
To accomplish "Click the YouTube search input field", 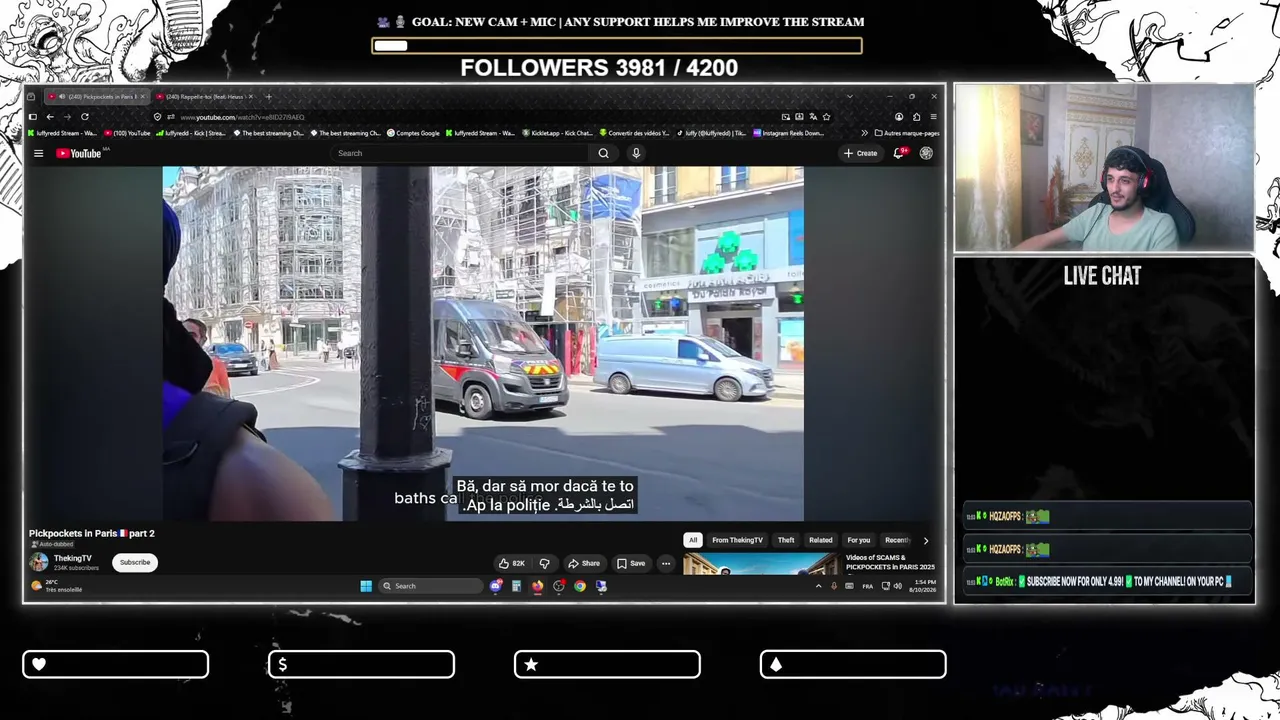I will pyautogui.click(x=461, y=153).
